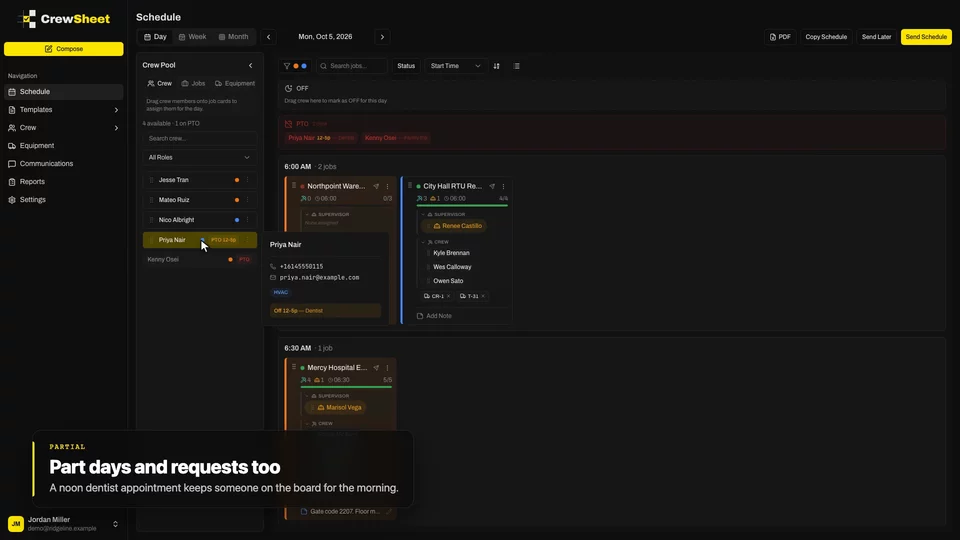Click the sort direction icon beside Start Time
The height and width of the screenshot is (540, 960).
[497, 66]
